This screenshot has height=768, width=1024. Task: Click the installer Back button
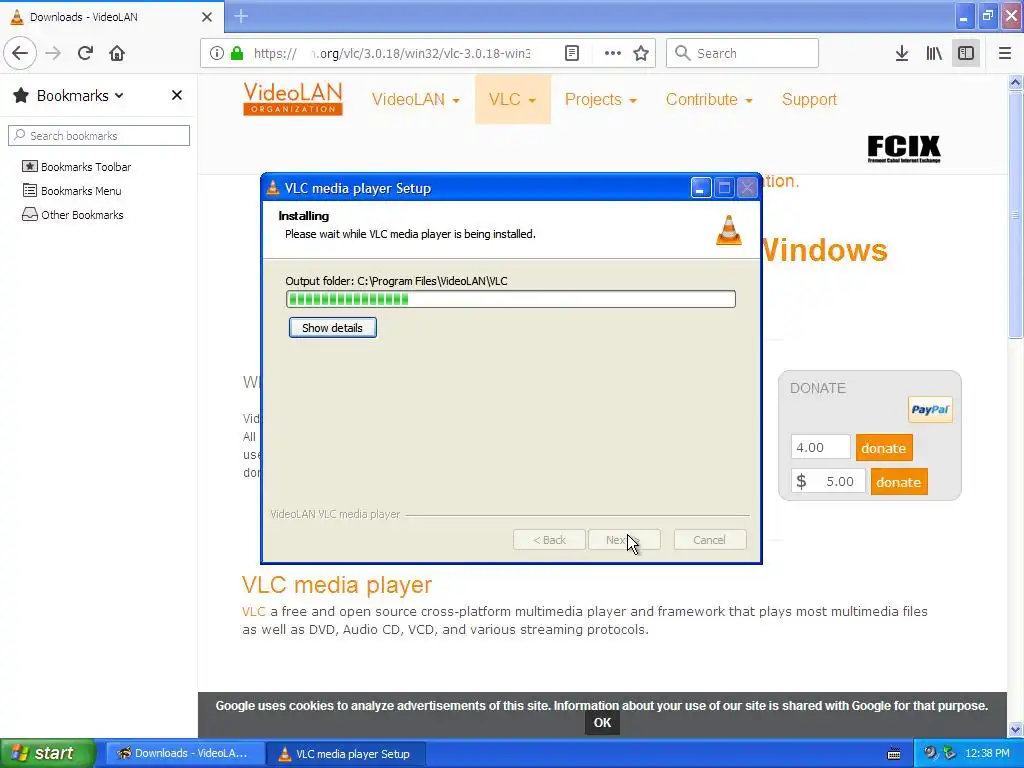point(549,540)
